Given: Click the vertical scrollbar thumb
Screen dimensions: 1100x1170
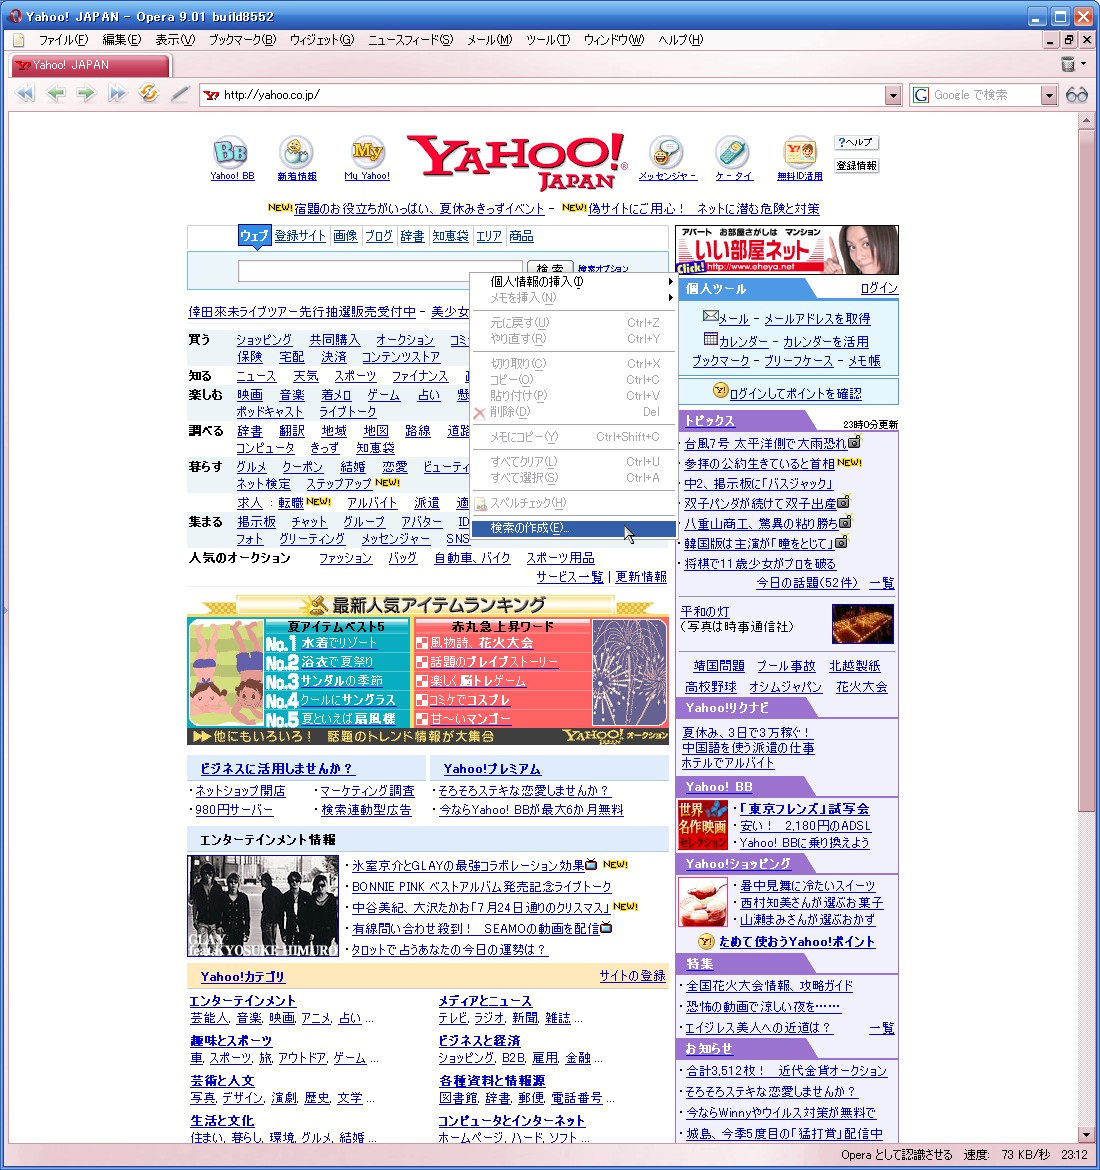Looking at the screenshot, I should 1086,472.
